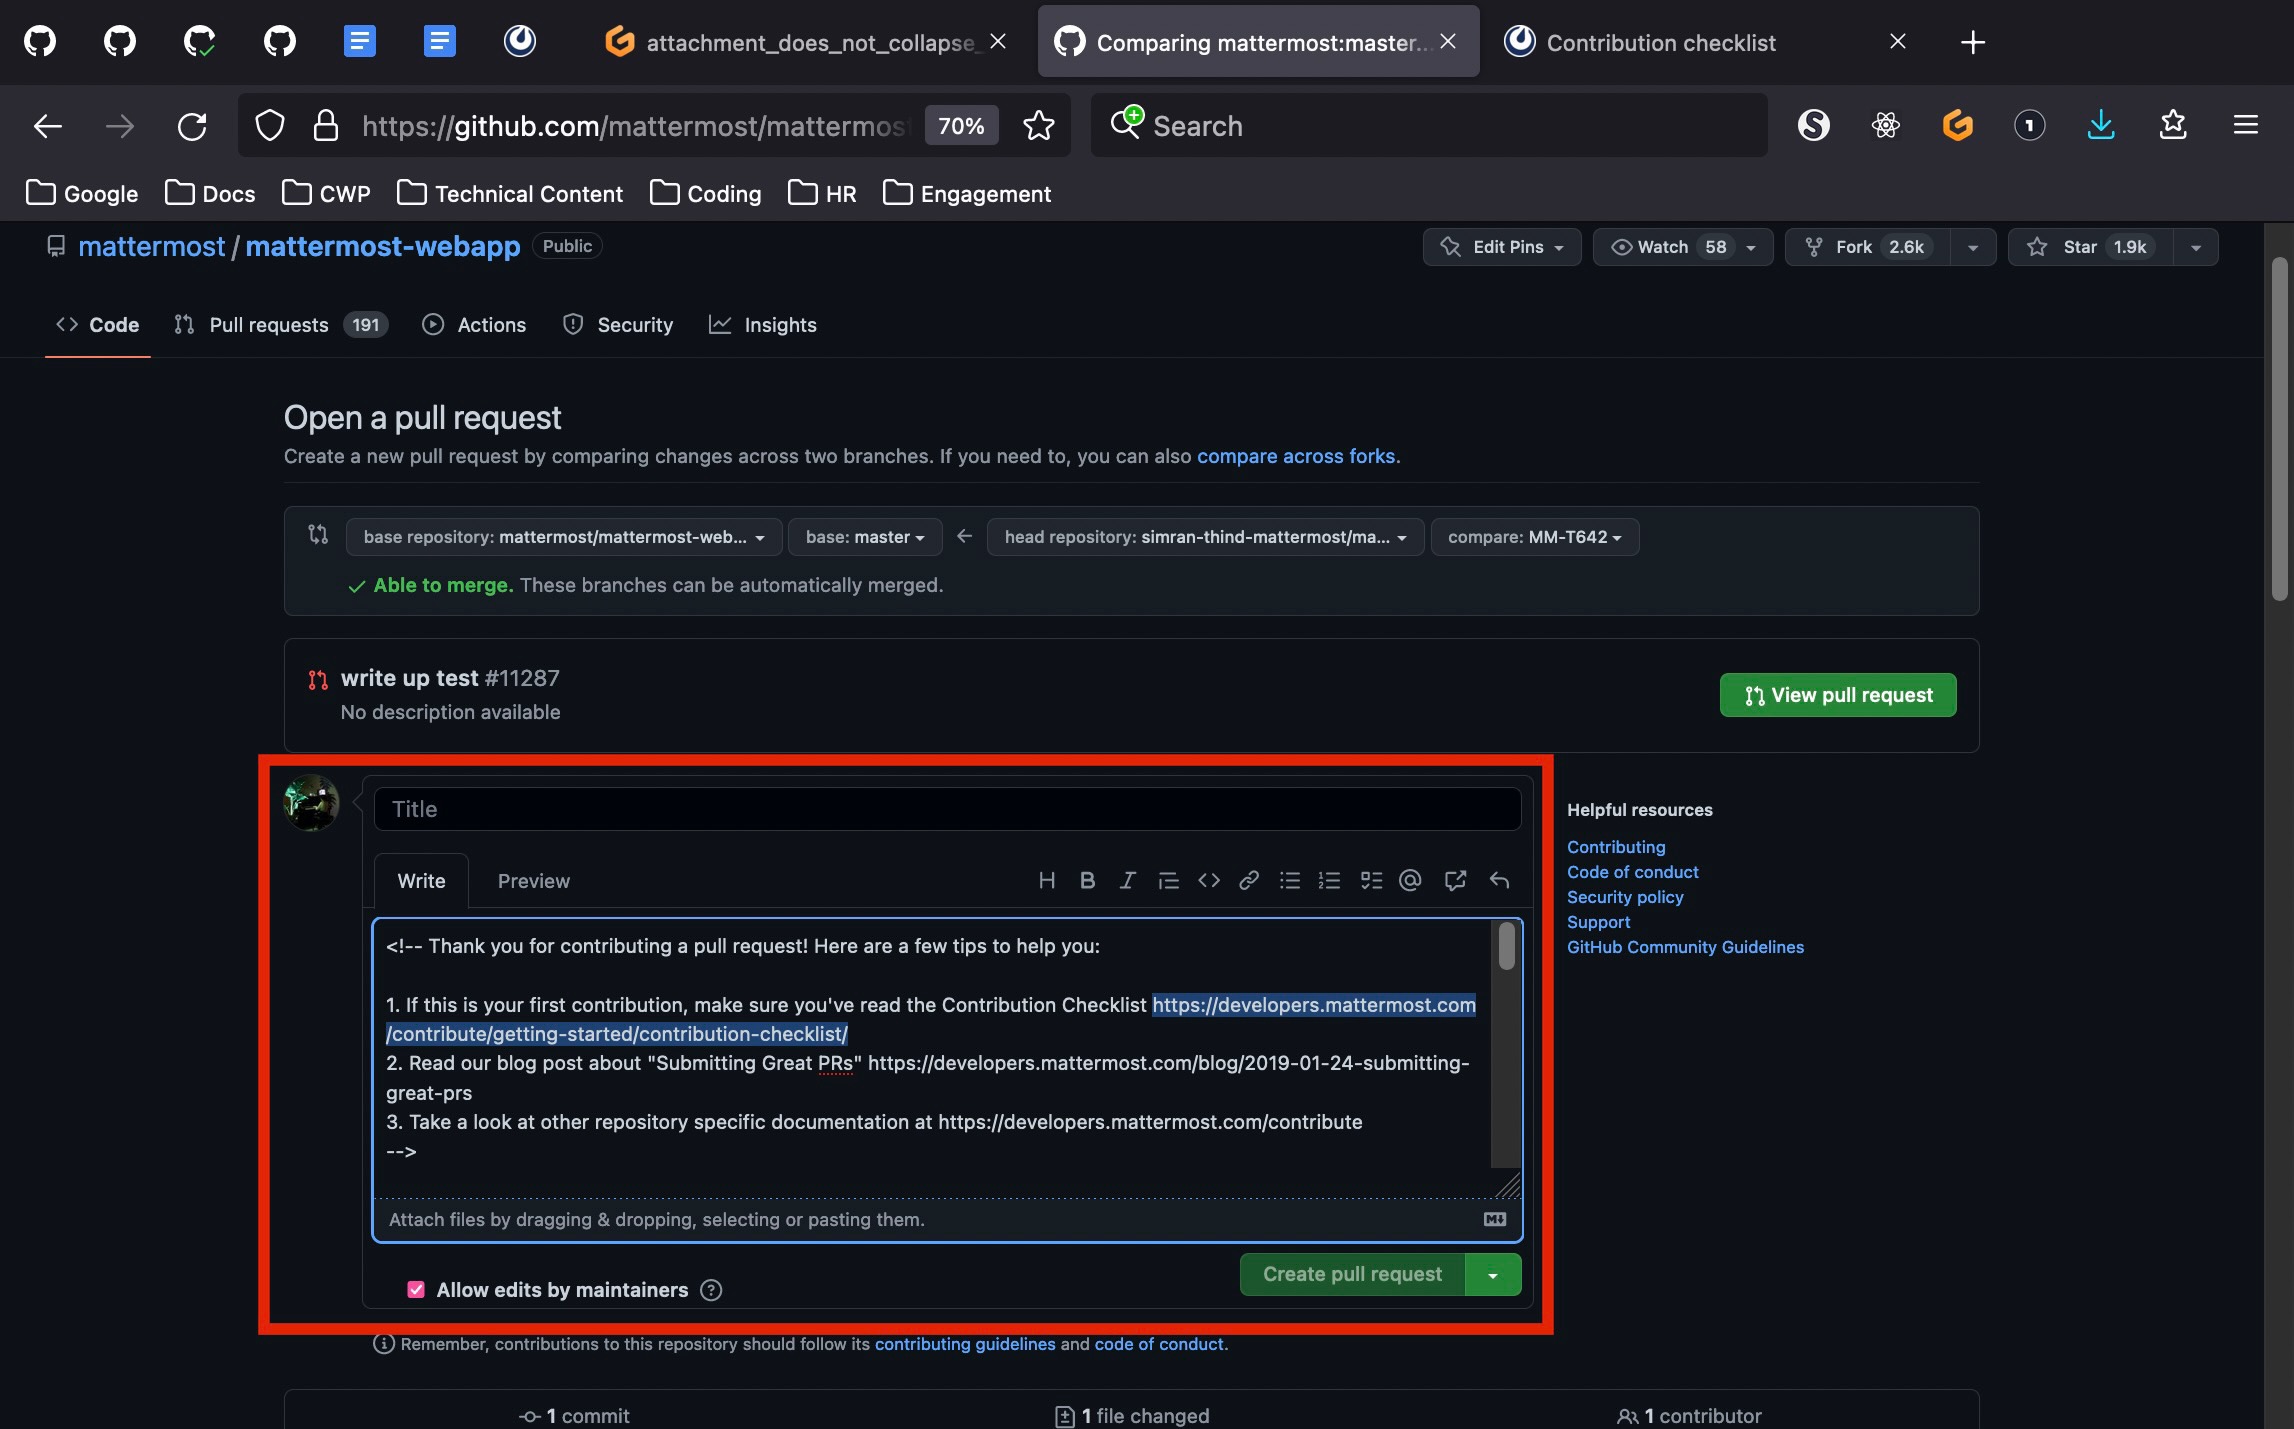Viewport: 2294px width, 1429px height.
Task: Open compare: MM-T642 branch dropdown
Action: pos(1535,537)
